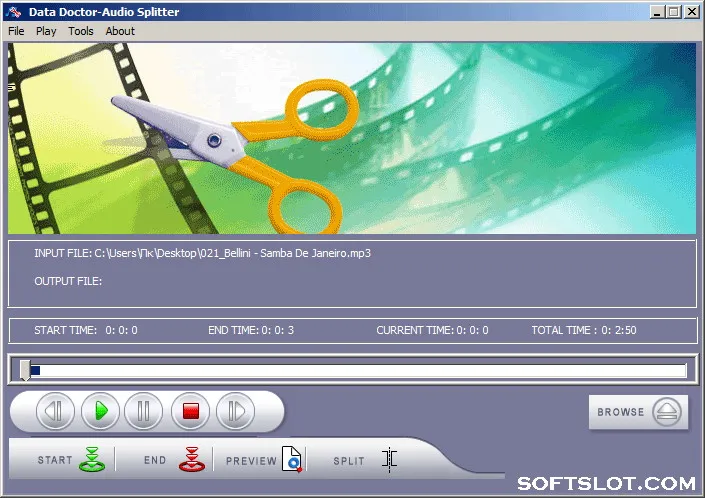Skip forward with the forward button
705x498 pixels.
pos(236,411)
